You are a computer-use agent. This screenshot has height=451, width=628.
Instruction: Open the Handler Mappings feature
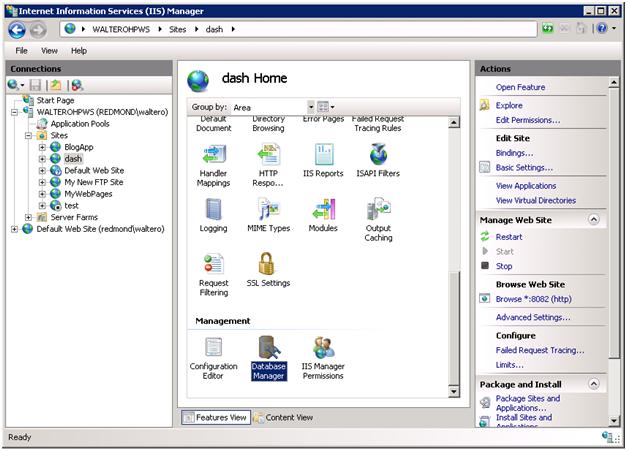click(213, 165)
